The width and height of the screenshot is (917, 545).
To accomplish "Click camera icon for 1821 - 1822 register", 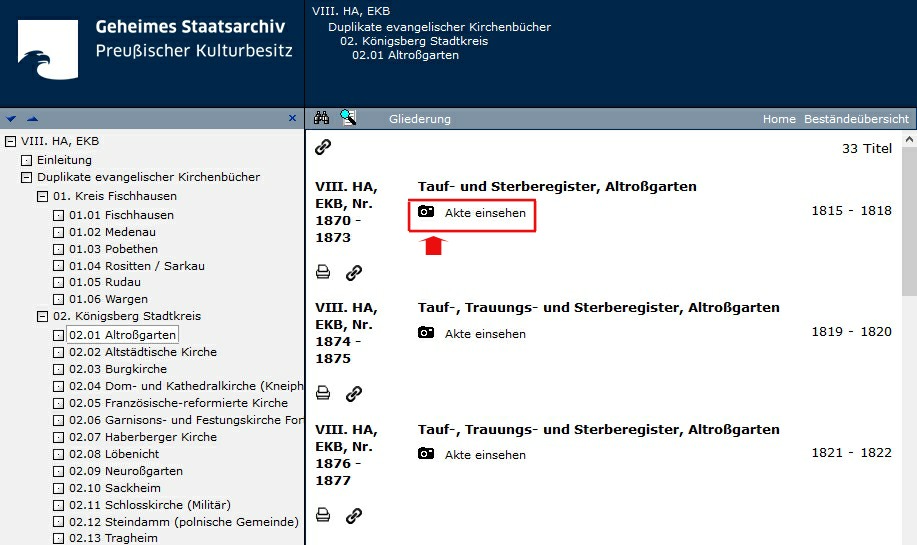I will [x=426, y=454].
